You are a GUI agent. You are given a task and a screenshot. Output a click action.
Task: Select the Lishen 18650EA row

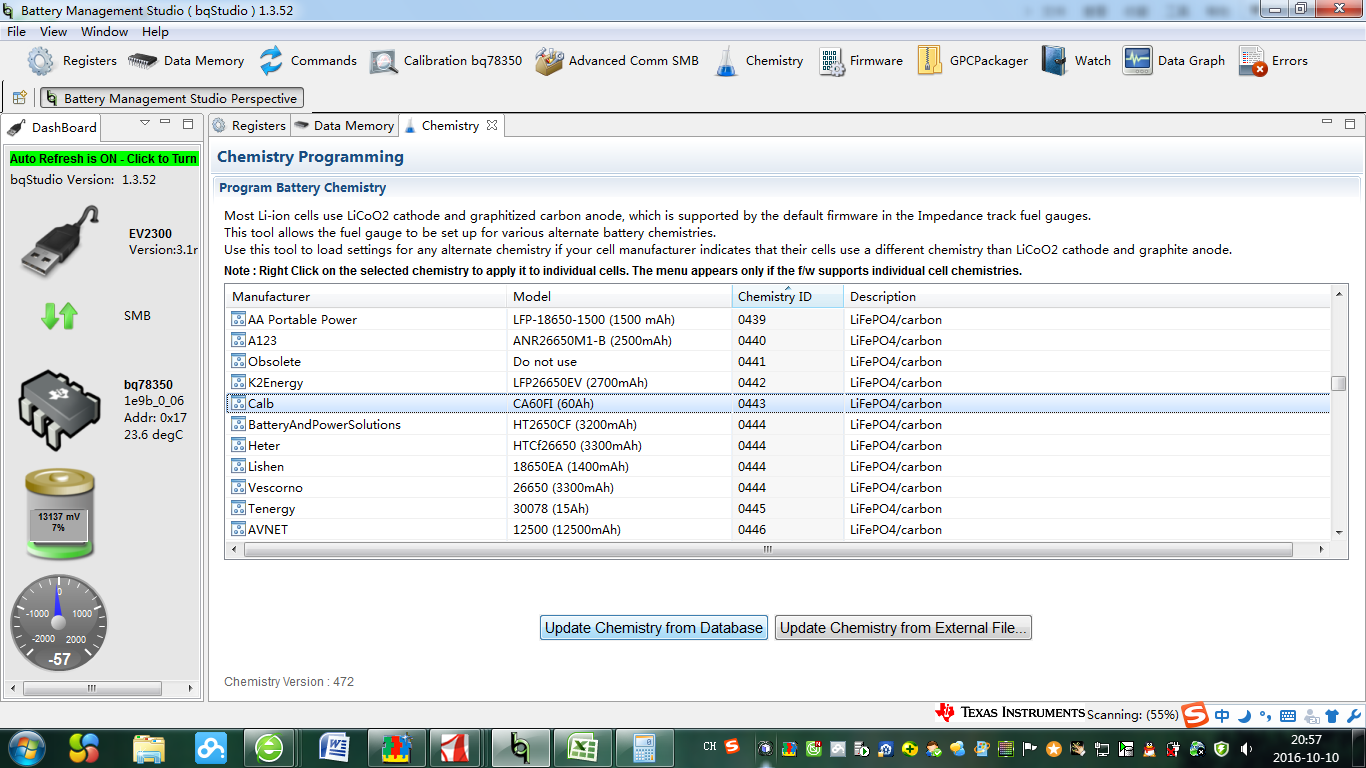click(778, 467)
